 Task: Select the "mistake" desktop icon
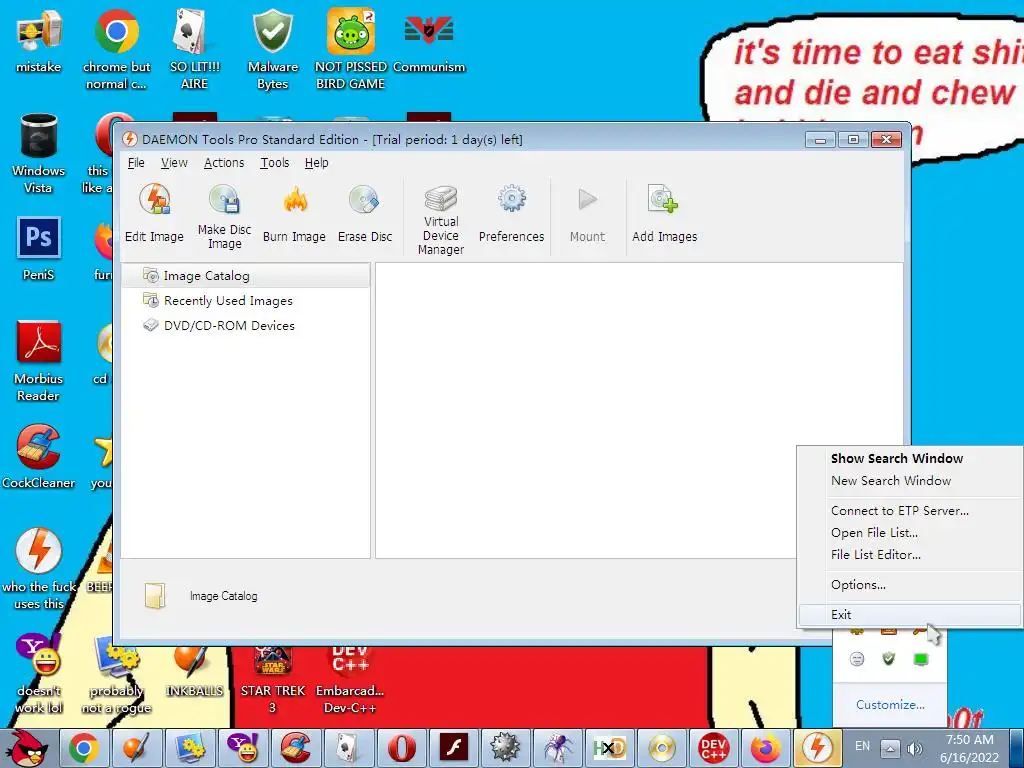(x=39, y=42)
